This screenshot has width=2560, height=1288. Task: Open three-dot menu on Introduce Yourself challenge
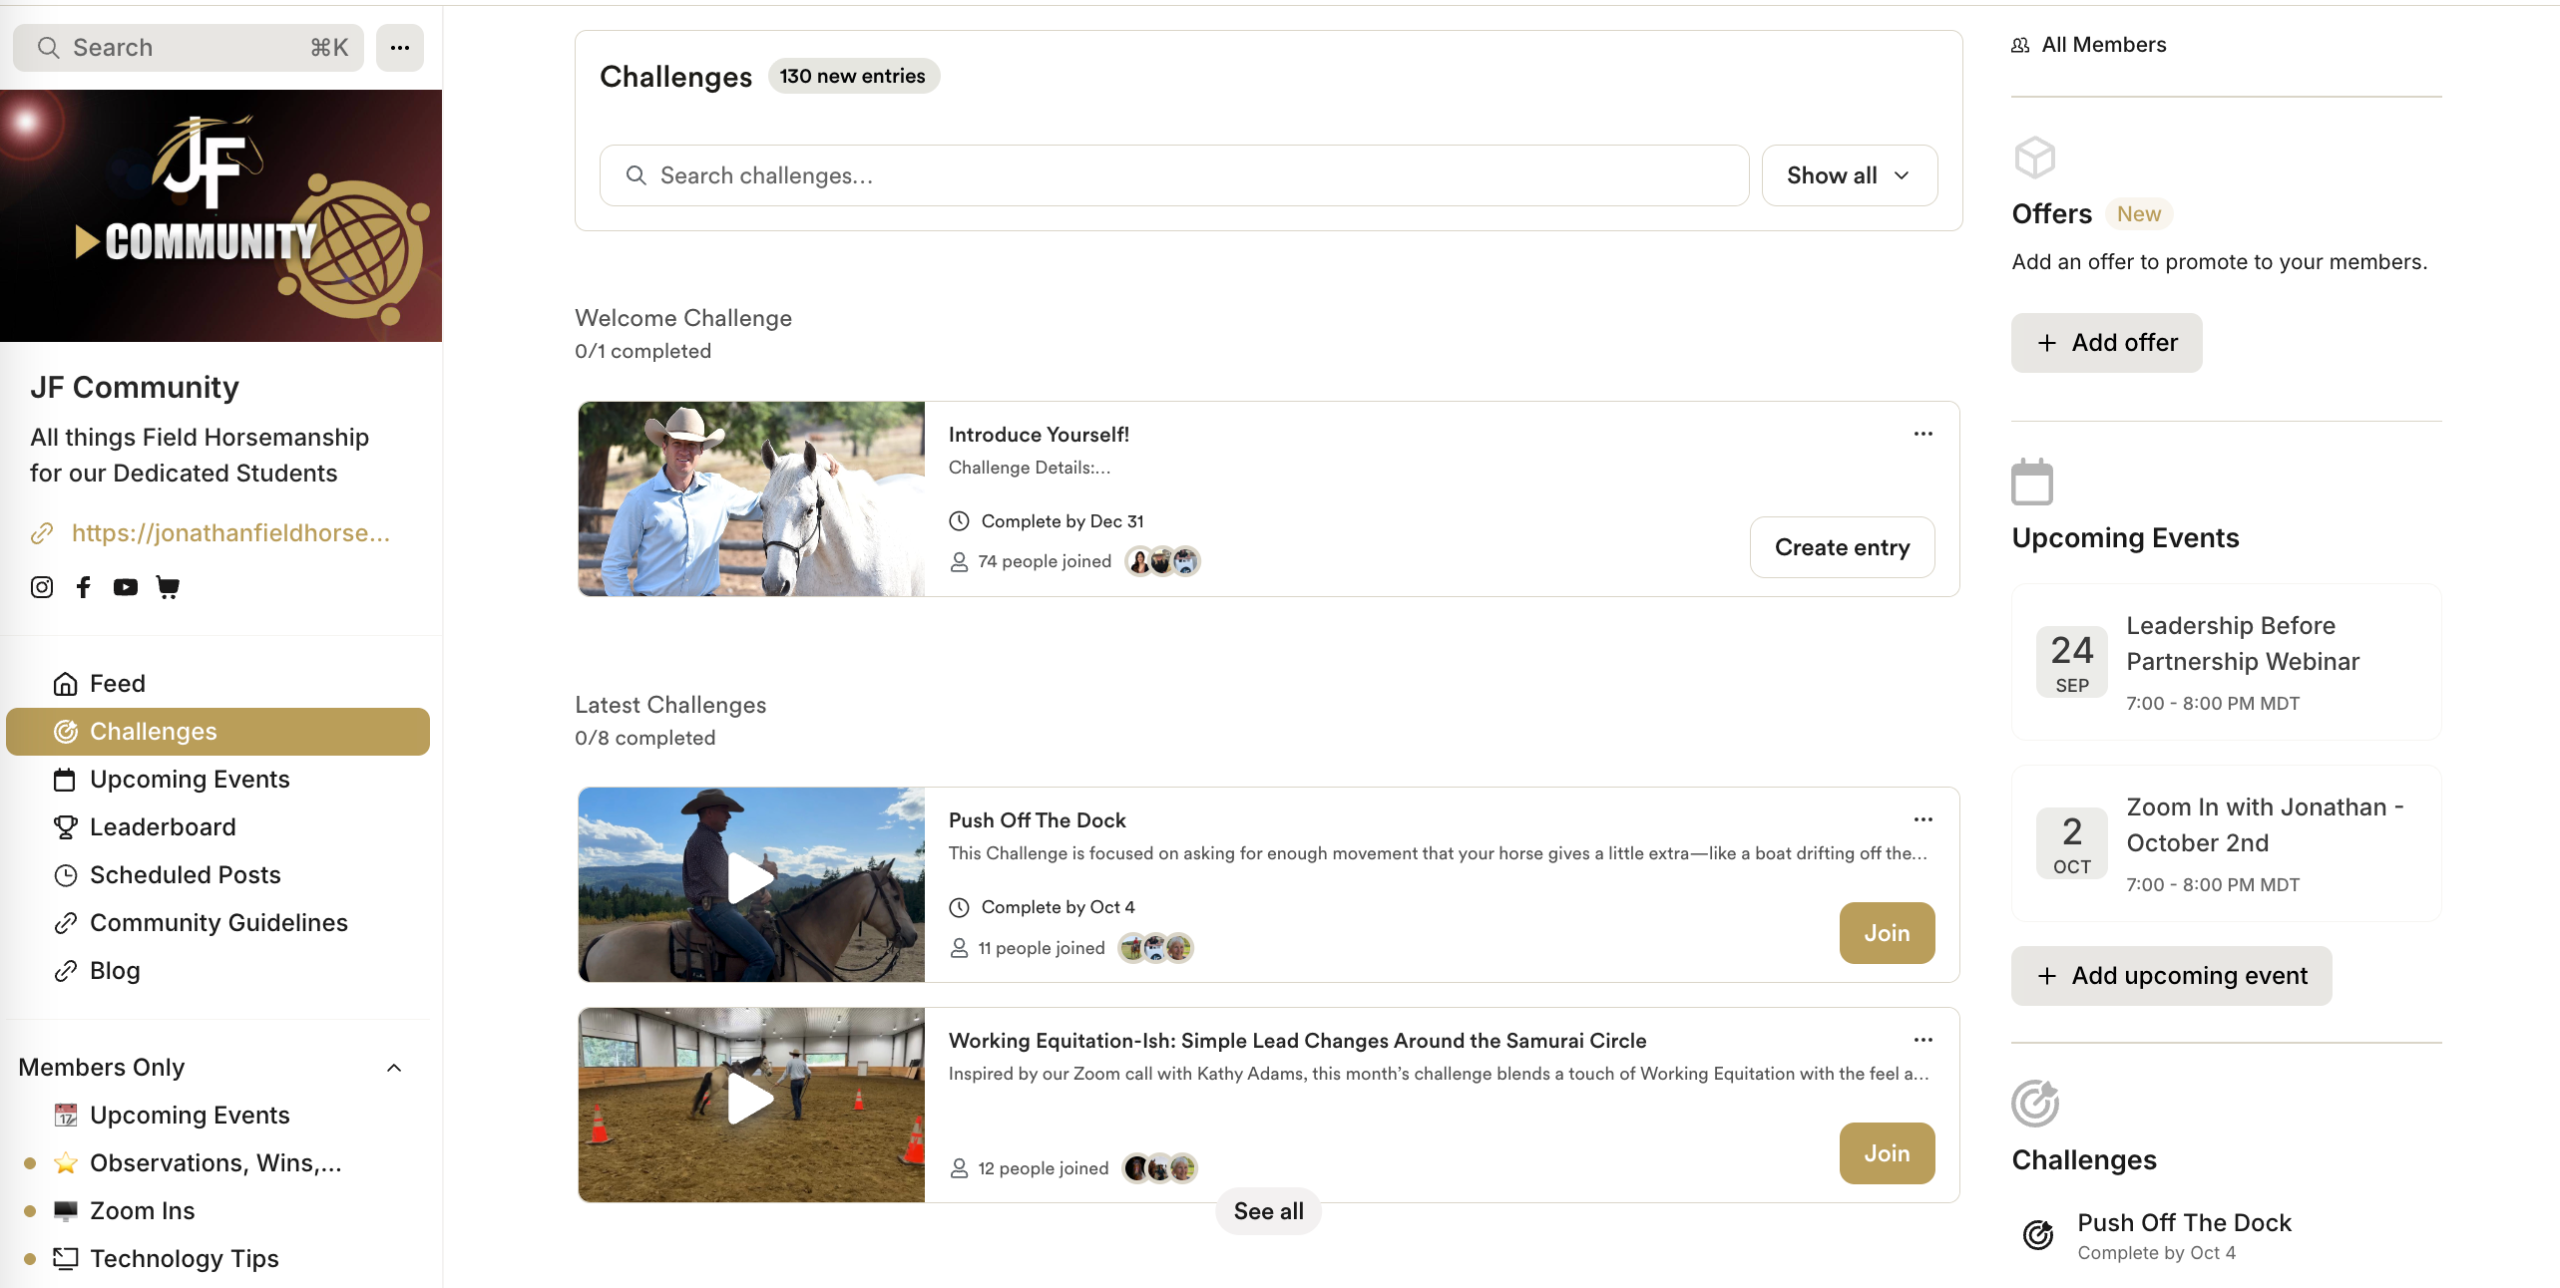tap(1922, 434)
